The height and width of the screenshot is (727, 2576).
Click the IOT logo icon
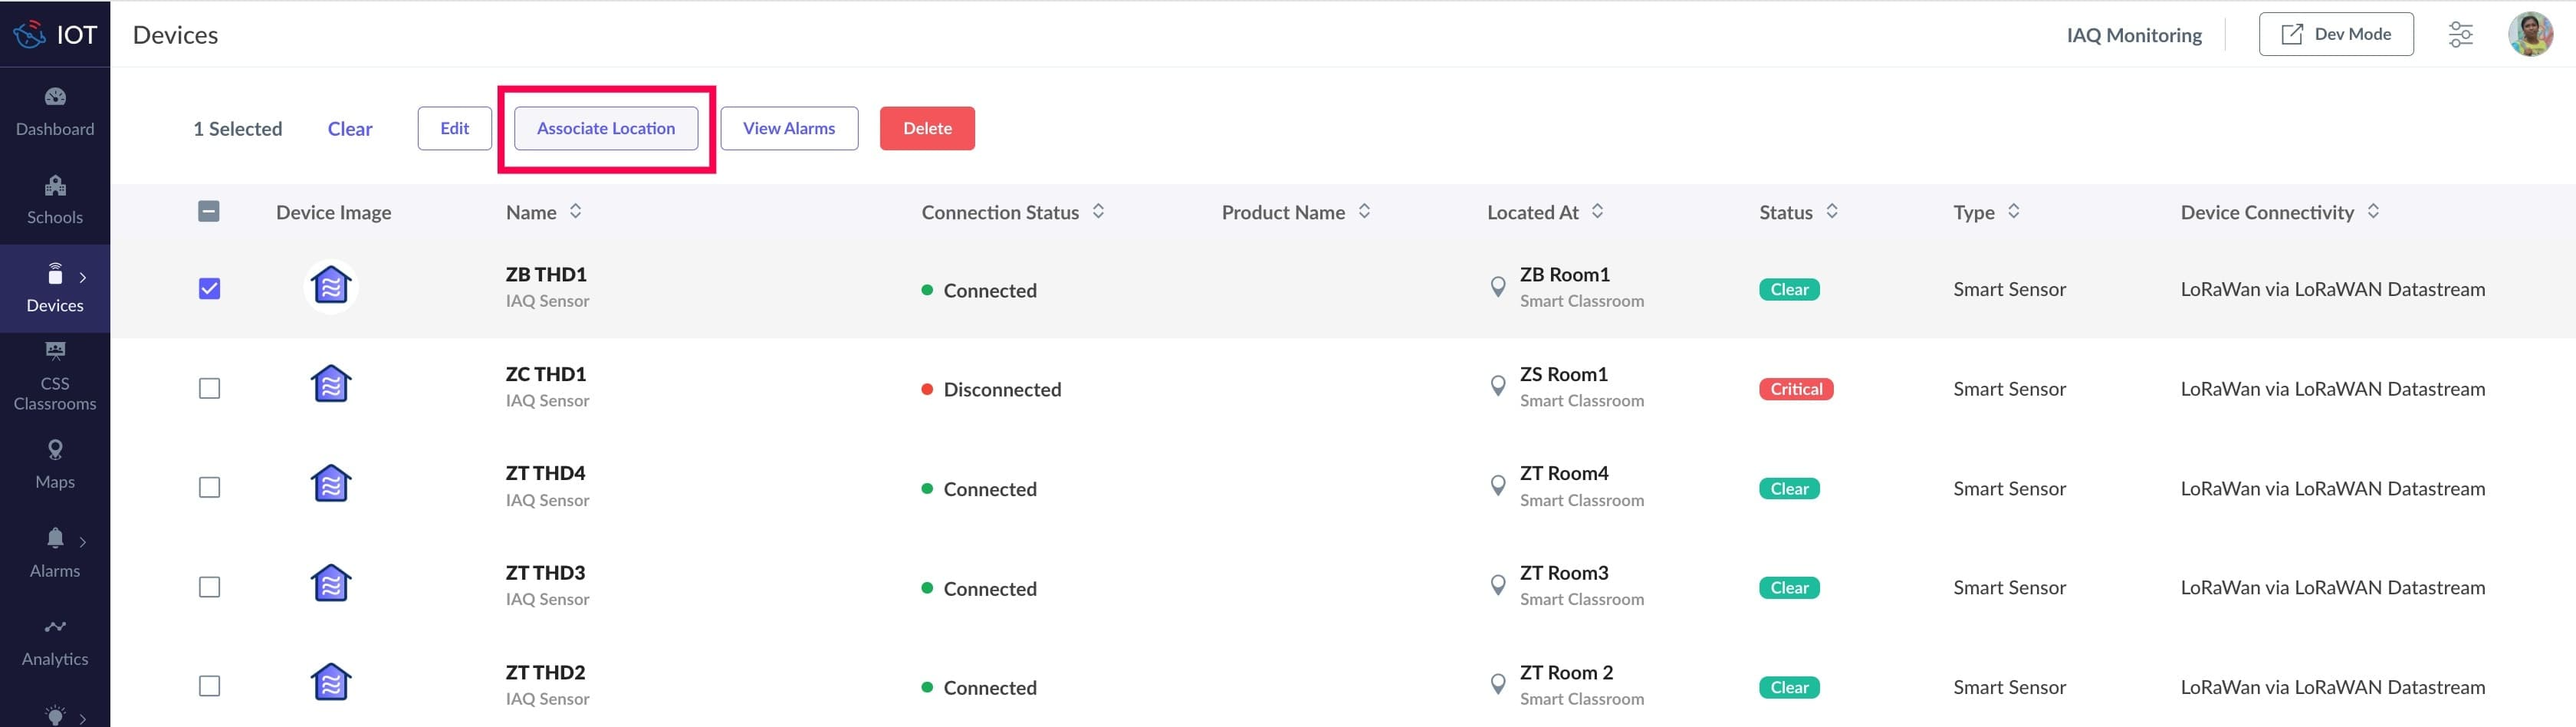[30, 35]
